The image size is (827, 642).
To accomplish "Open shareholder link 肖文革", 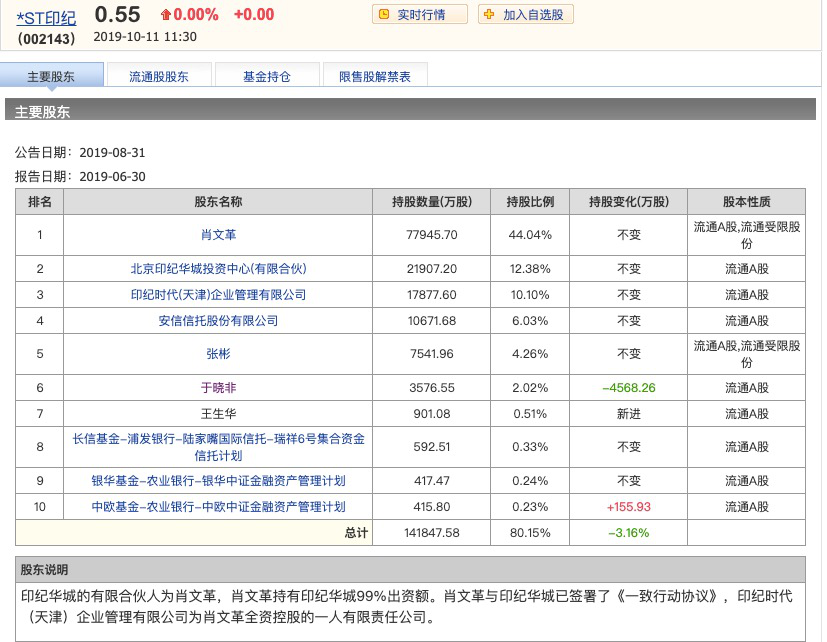I will (x=218, y=235).
